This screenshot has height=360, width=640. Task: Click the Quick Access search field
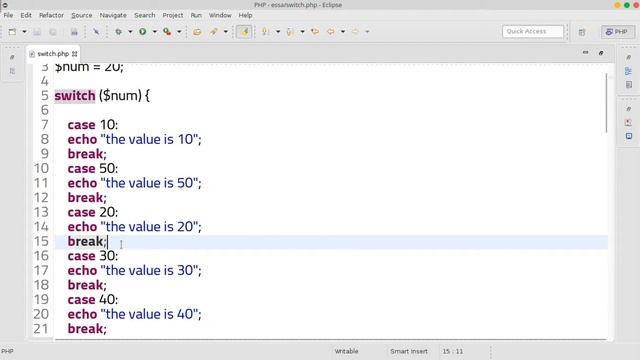tap(533, 31)
